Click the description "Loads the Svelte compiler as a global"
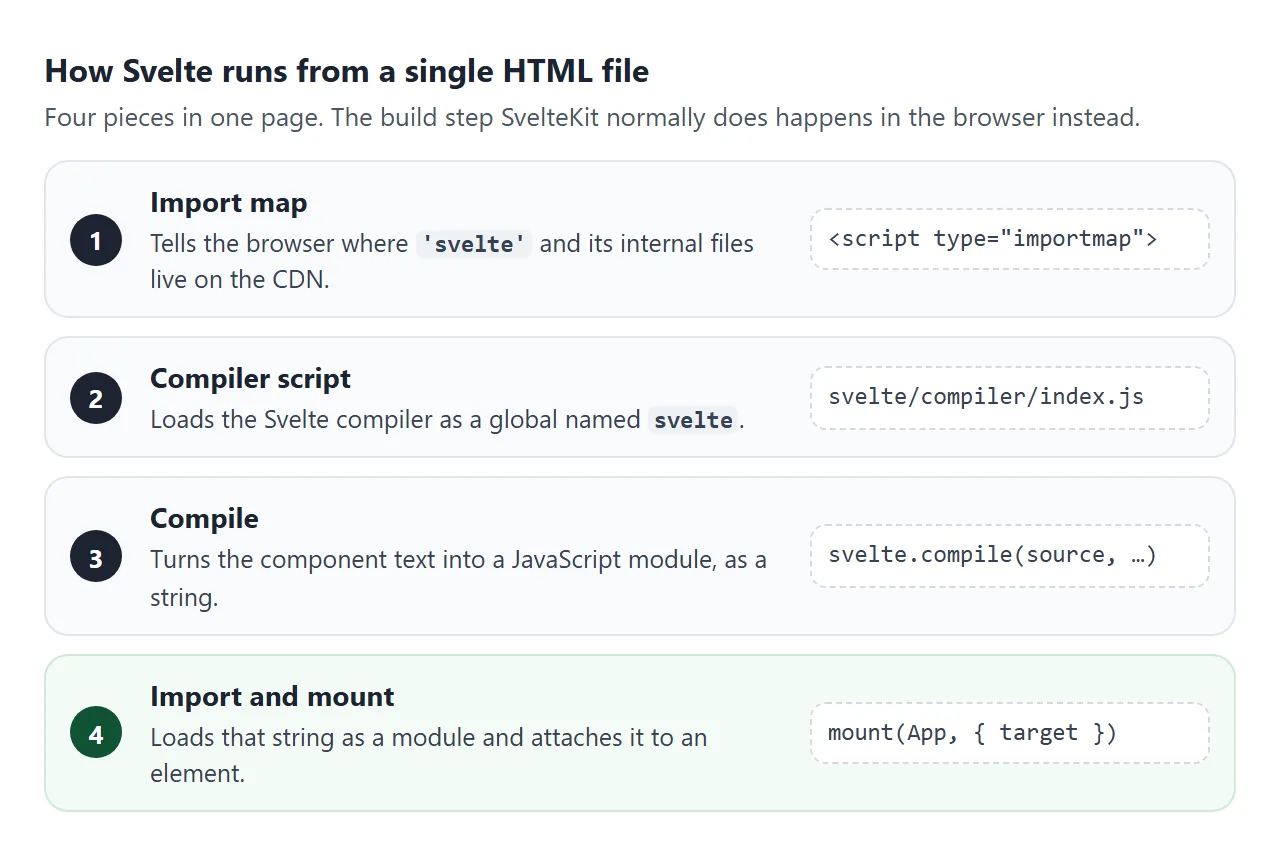Image resolution: width=1280 pixels, height=864 pixels. point(448,420)
